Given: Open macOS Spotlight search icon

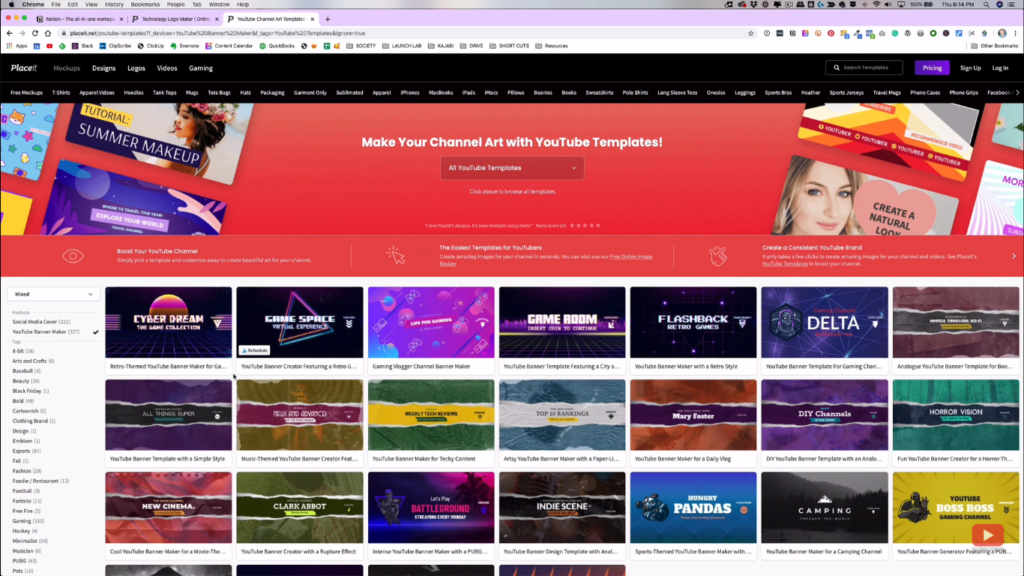Looking at the screenshot, I should [x=986, y=5].
